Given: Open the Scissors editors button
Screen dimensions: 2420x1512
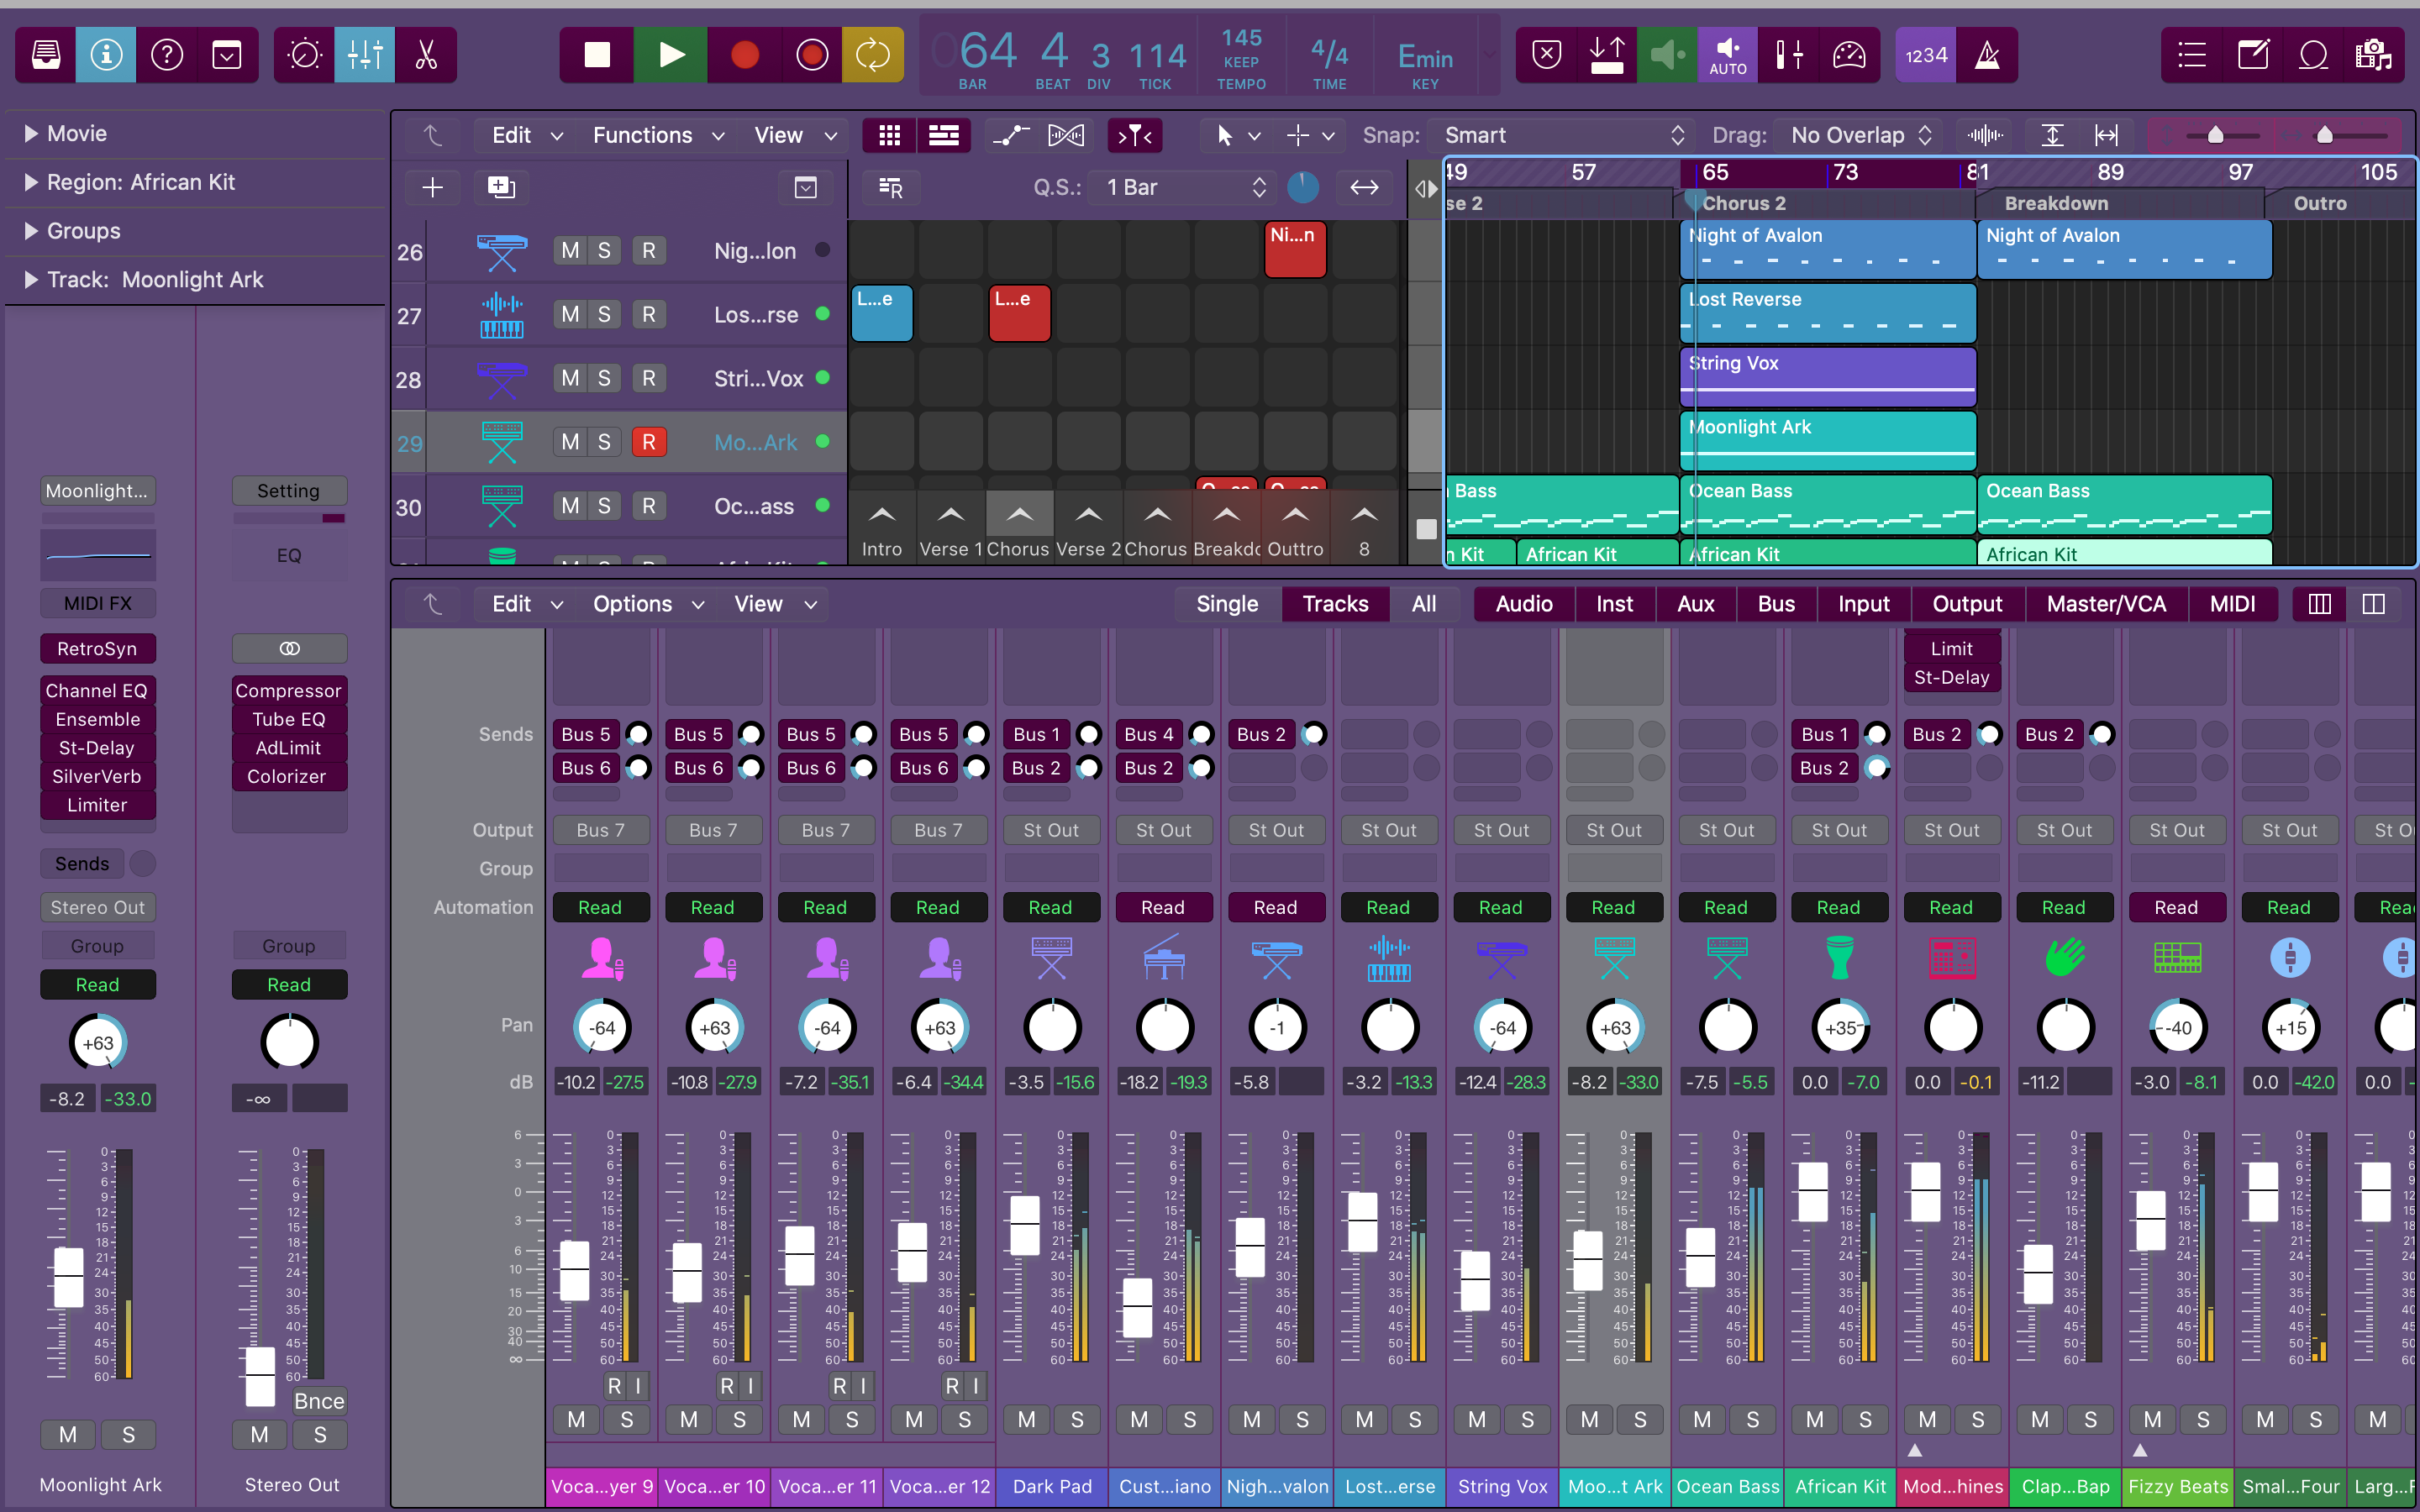Looking at the screenshot, I should pos(427,55).
